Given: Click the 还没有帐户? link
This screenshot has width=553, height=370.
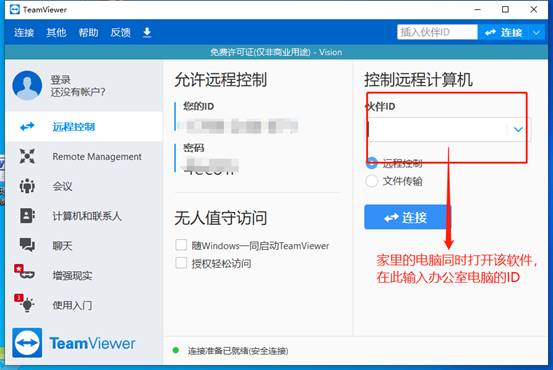Looking at the screenshot, I should click(x=78, y=92).
